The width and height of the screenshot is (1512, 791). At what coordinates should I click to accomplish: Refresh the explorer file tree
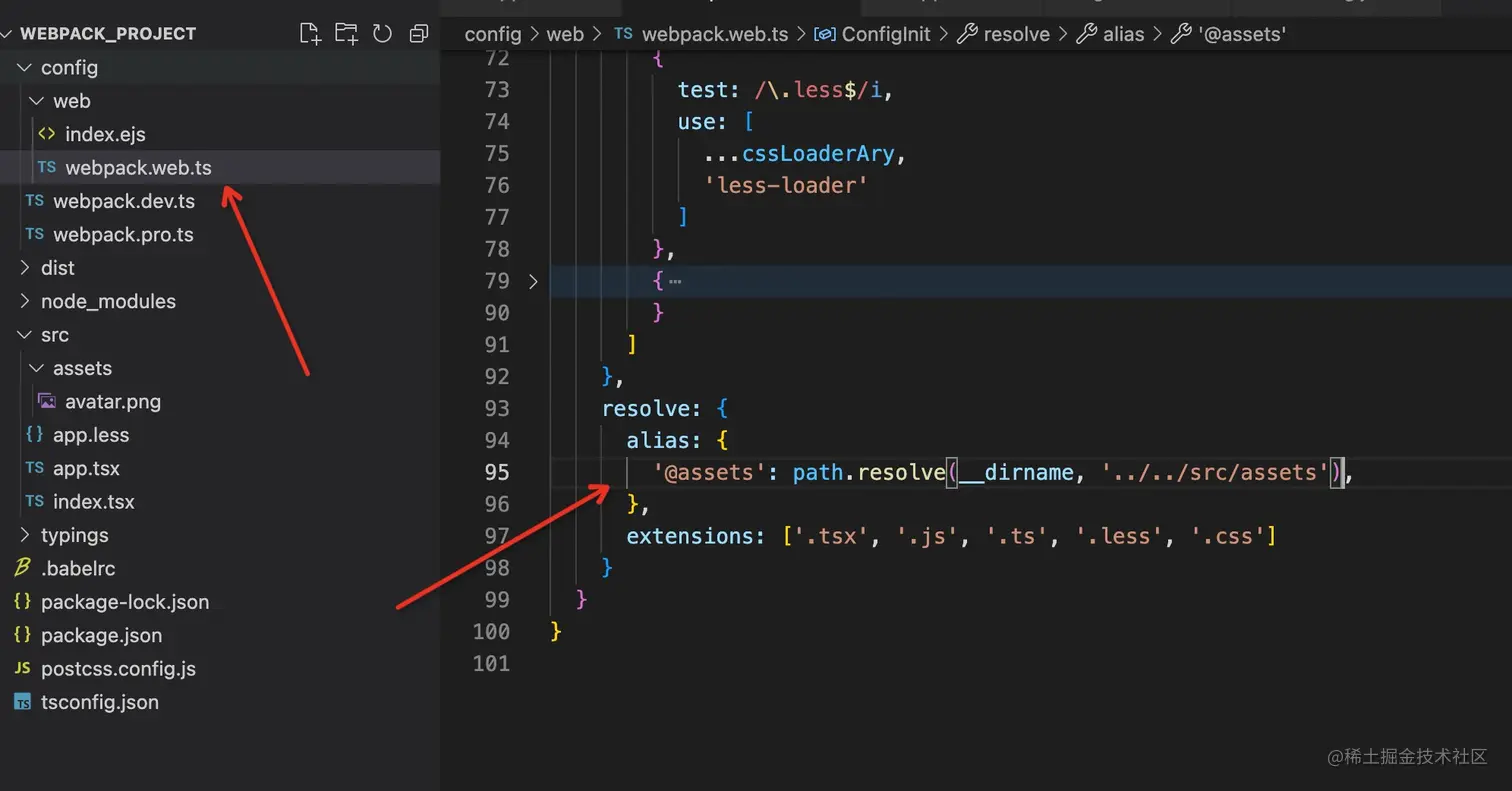382,33
